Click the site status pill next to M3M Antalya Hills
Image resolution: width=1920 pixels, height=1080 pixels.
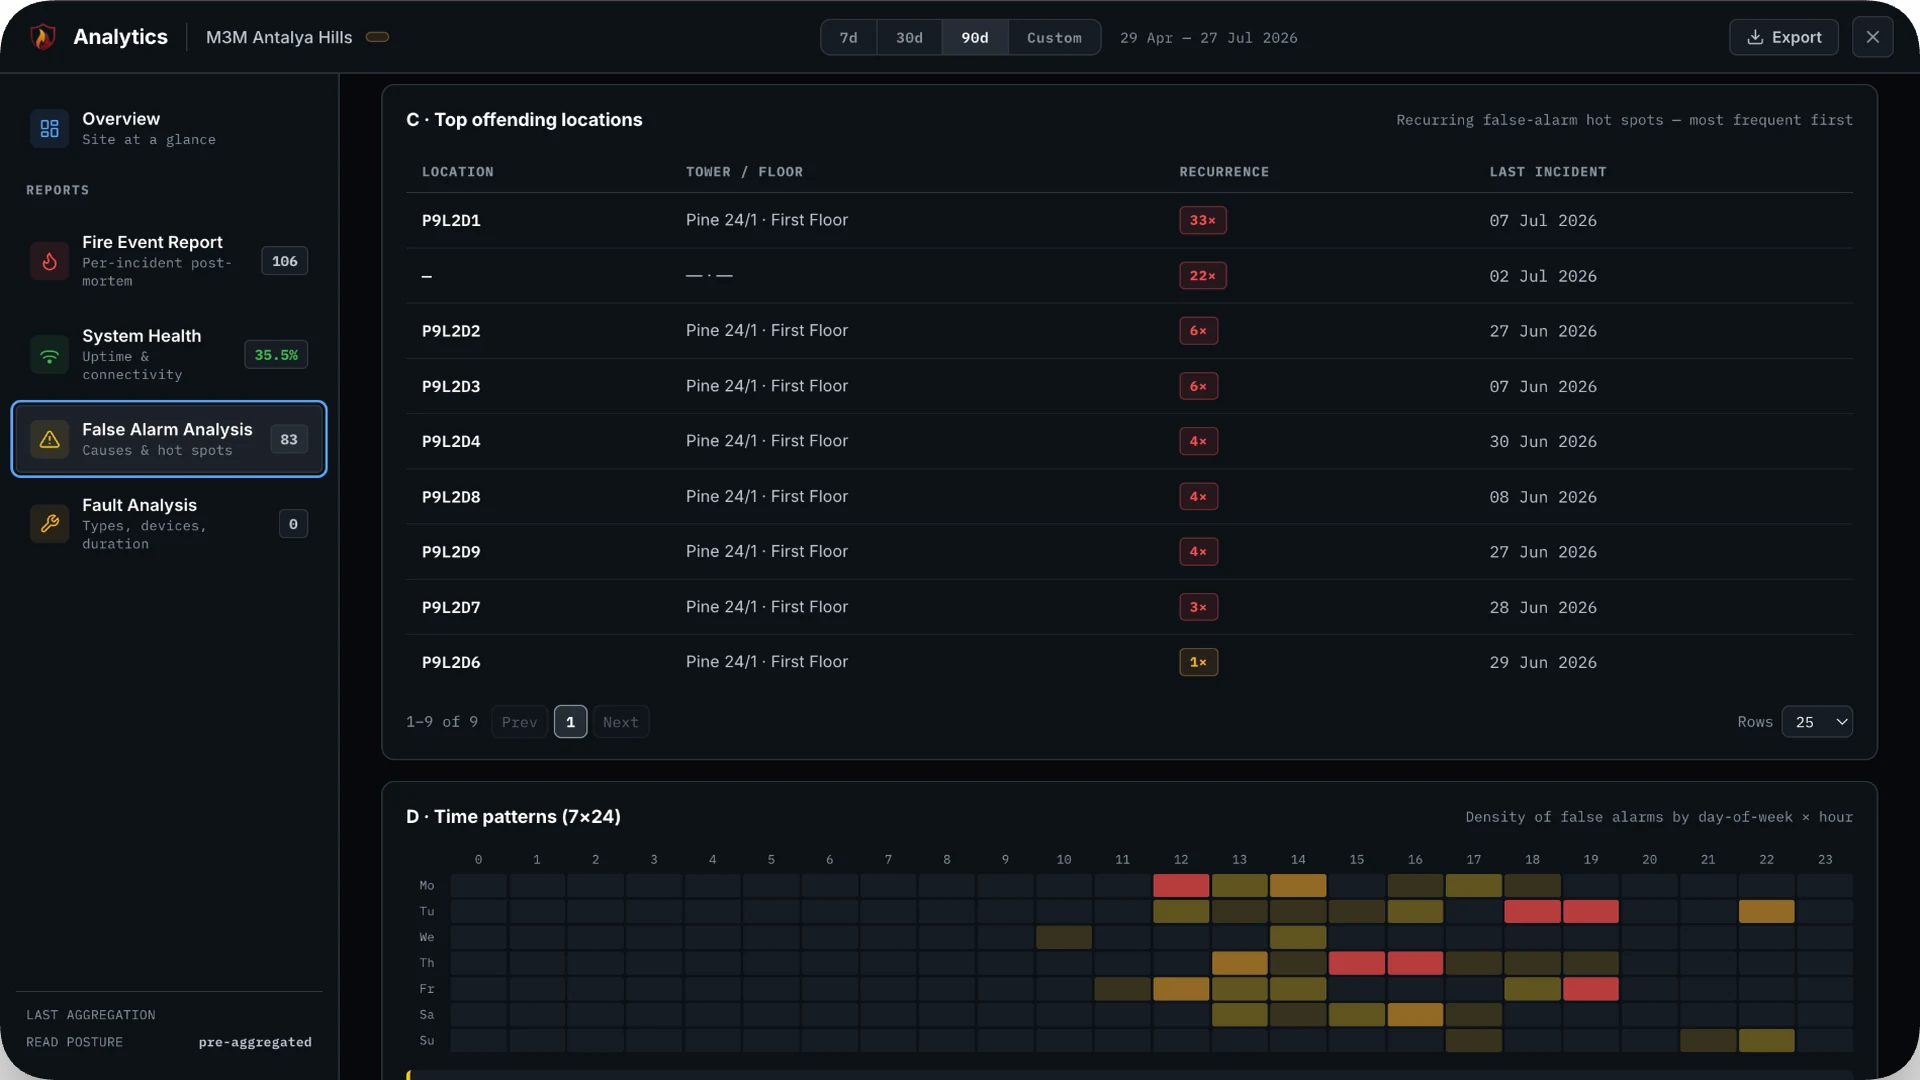pos(377,37)
